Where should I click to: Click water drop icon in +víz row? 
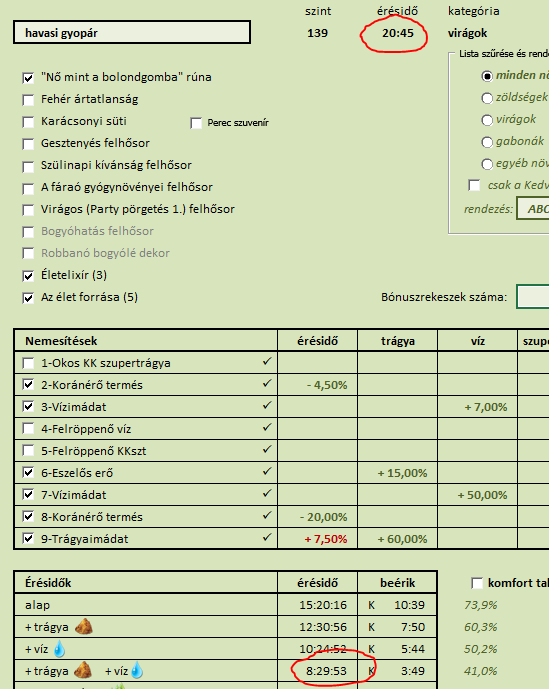[59, 649]
